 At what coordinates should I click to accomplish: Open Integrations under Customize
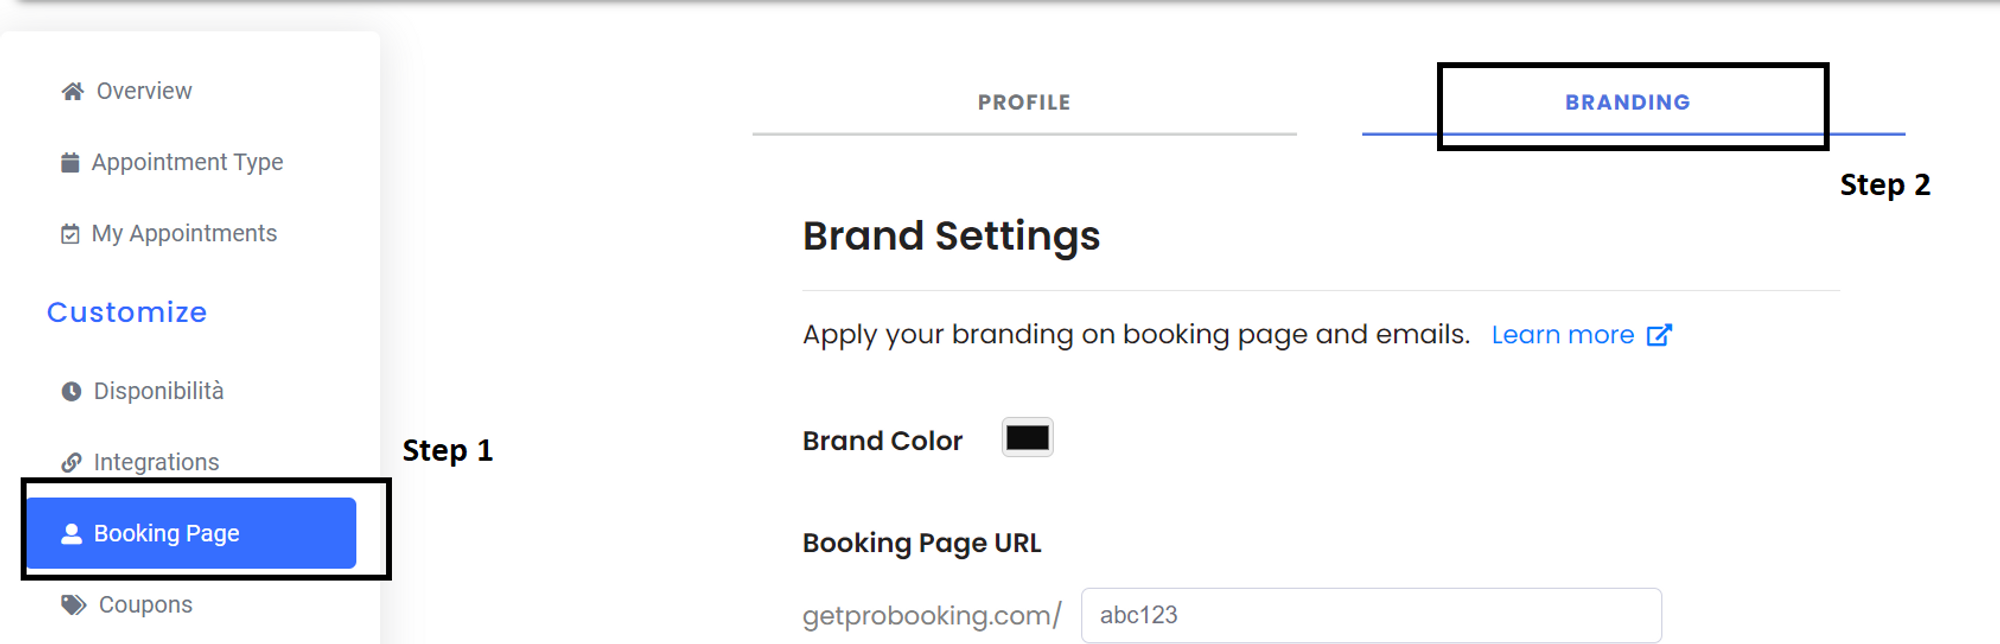point(140,462)
